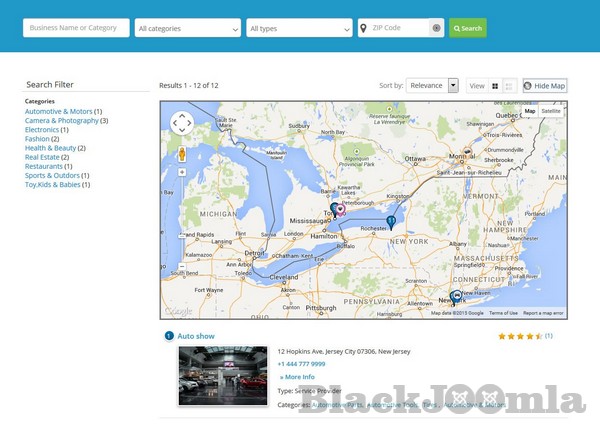Click the locate-me icon in ZIP field
600x429 pixels.
click(436, 28)
